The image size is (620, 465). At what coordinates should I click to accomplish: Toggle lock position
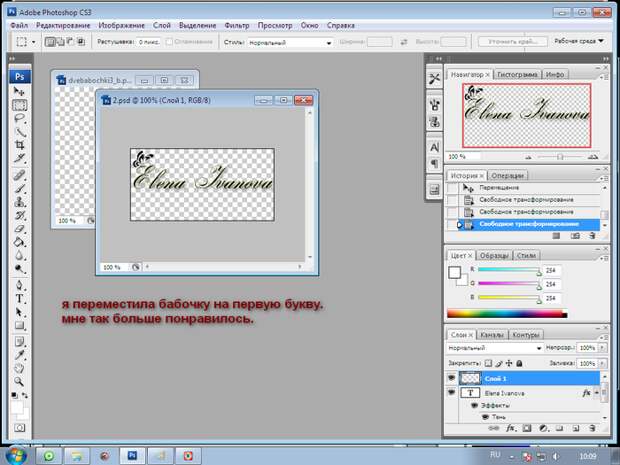point(509,363)
